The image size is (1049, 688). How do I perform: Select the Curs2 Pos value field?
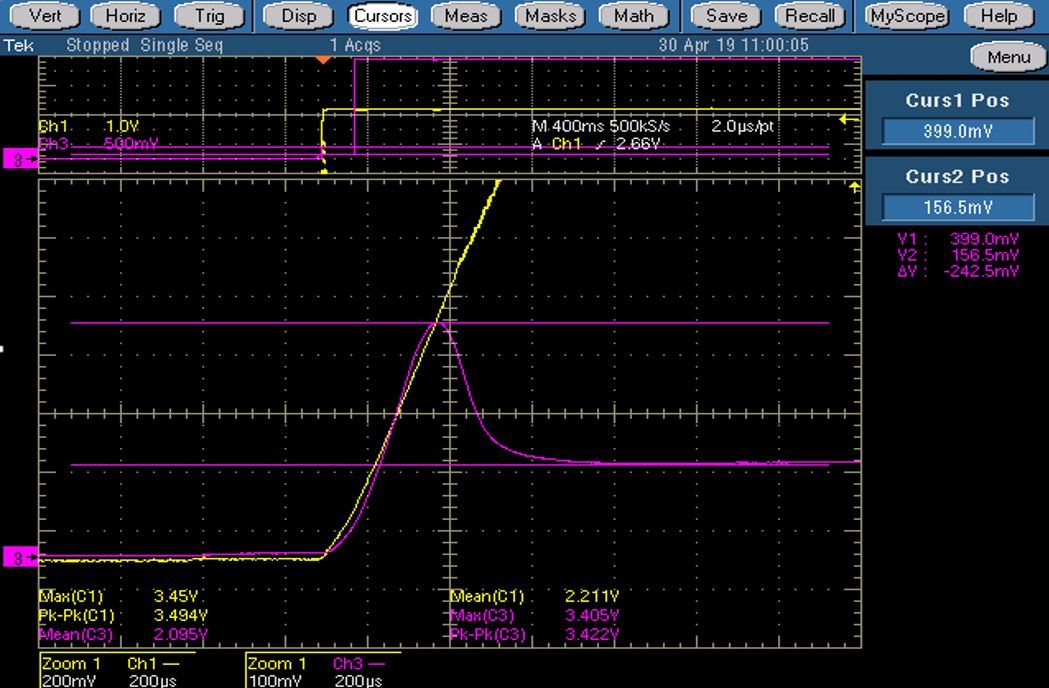(x=957, y=207)
